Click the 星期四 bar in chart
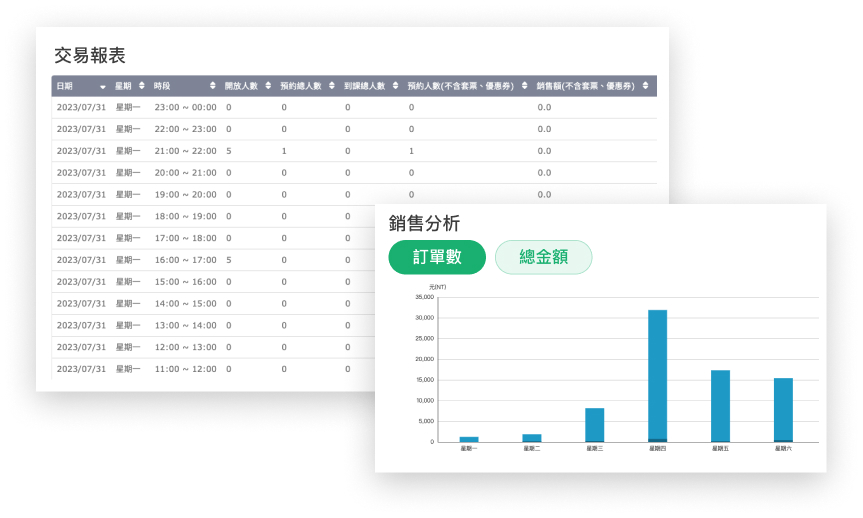This screenshot has width=863, height=518. tap(657, 376)
